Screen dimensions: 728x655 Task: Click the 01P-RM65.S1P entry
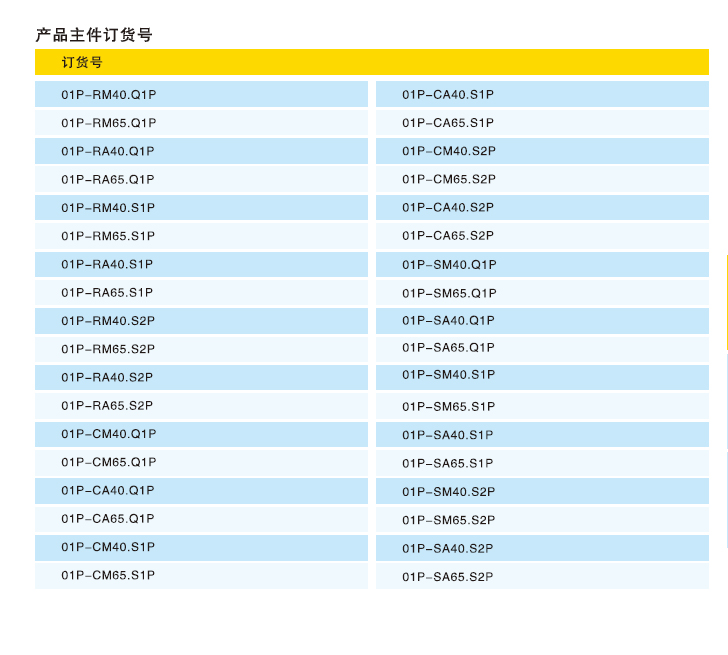pos(108,236)
